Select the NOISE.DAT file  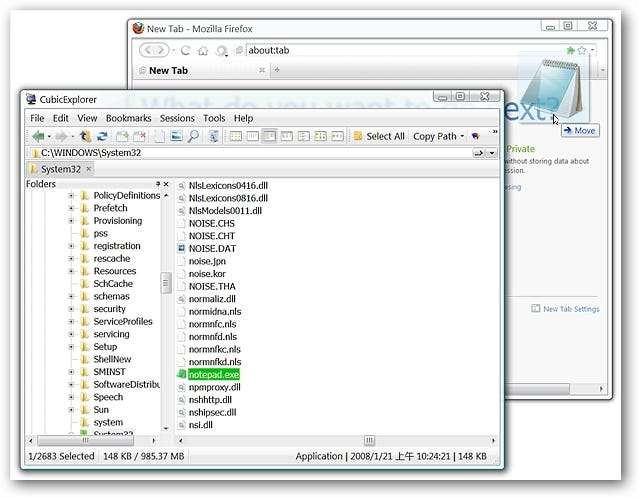pos(212,249)
